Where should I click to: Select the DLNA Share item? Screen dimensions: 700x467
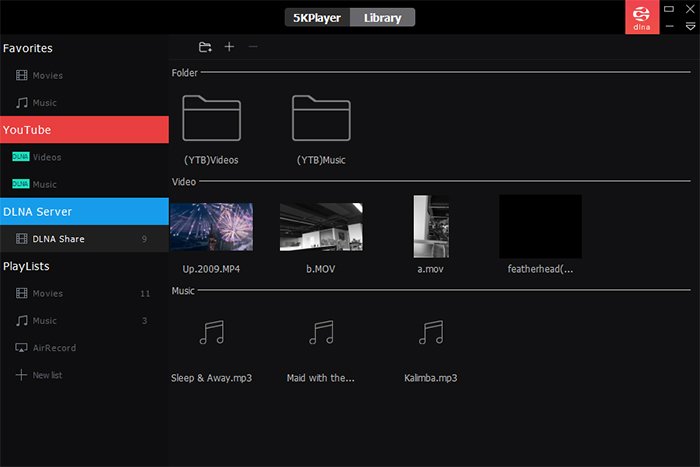[84, 239]
